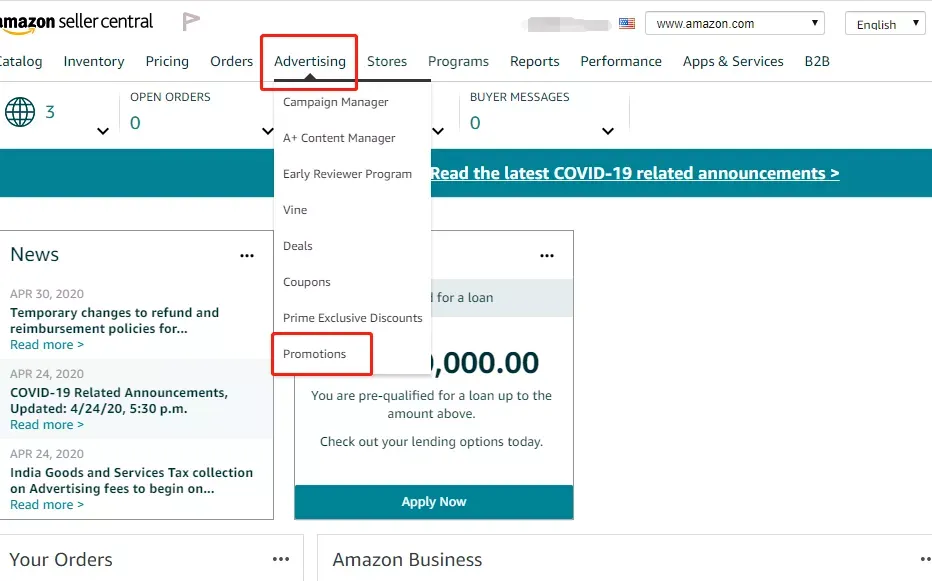
Task: Click the Amazon seller central logo
Action: (x=76, y=23)
